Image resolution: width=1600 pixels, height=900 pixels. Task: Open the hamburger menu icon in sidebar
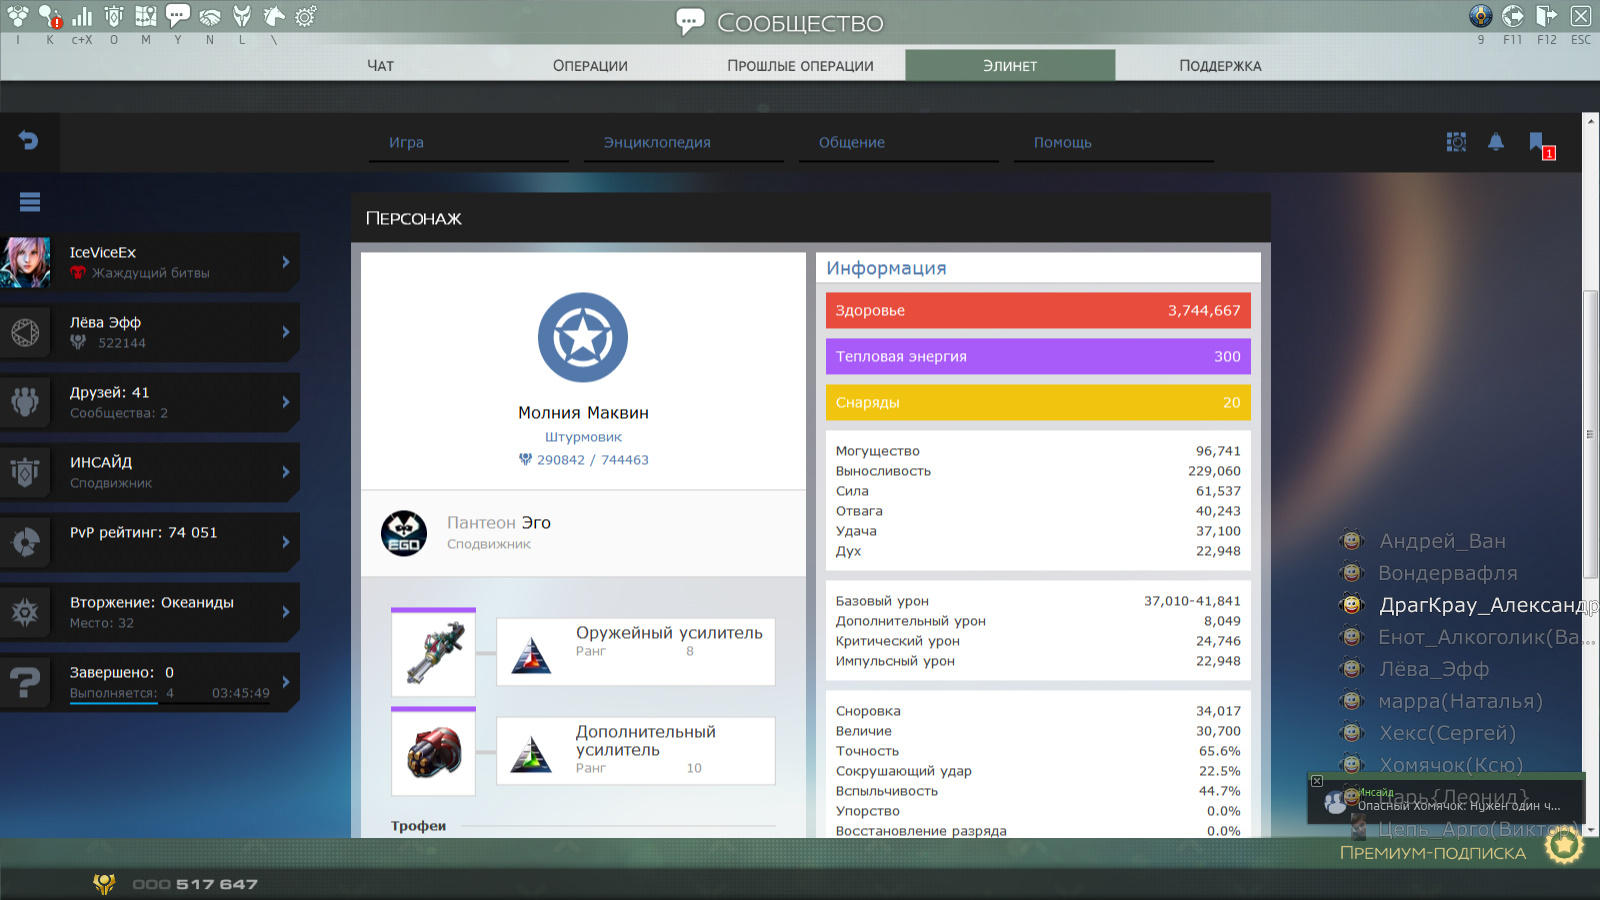tap(30, 202)
